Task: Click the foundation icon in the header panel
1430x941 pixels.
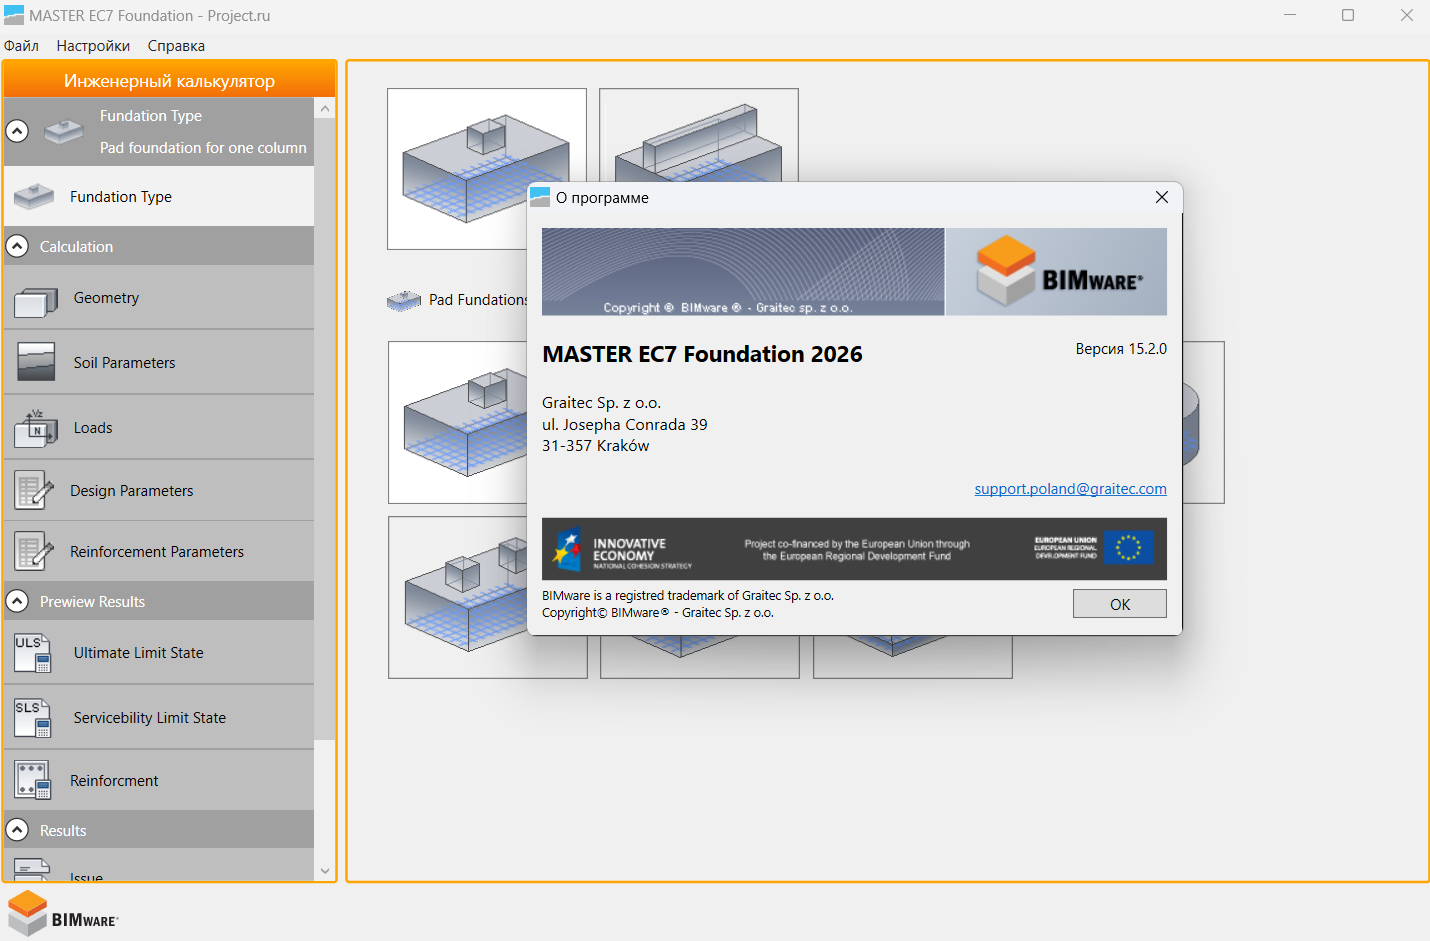Action: click(x=64, y=131)
